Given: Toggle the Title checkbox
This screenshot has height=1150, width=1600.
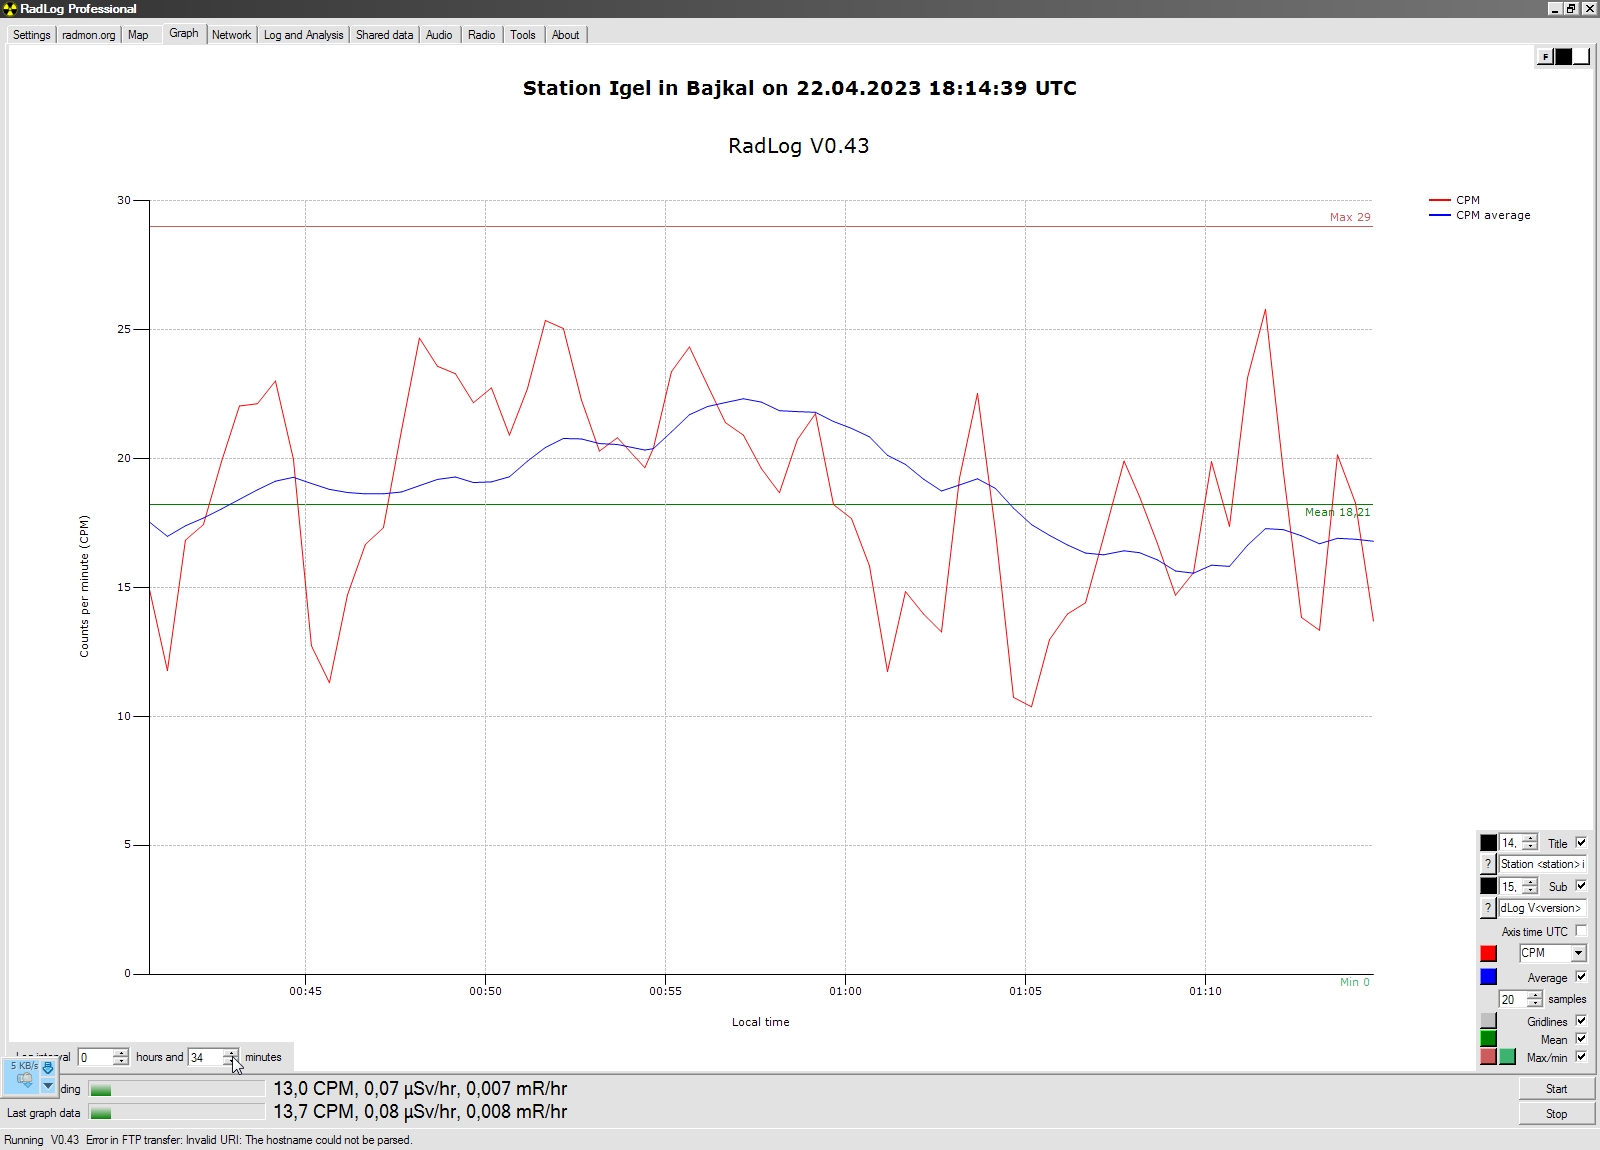Looking at the screenshot, I should point(1581,843).
